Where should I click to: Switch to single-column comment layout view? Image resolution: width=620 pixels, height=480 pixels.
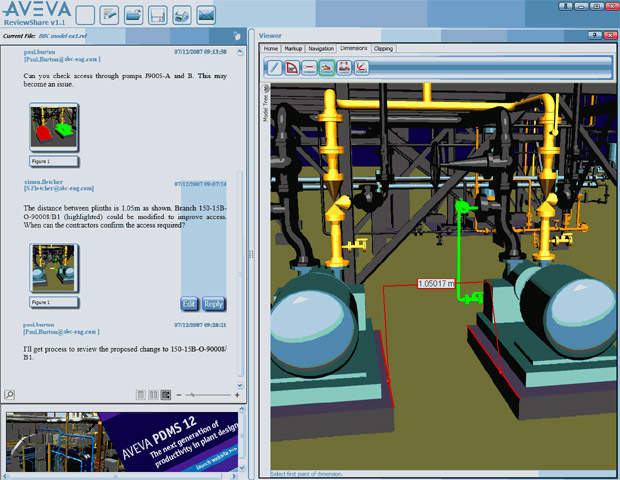tap(141, 394)
